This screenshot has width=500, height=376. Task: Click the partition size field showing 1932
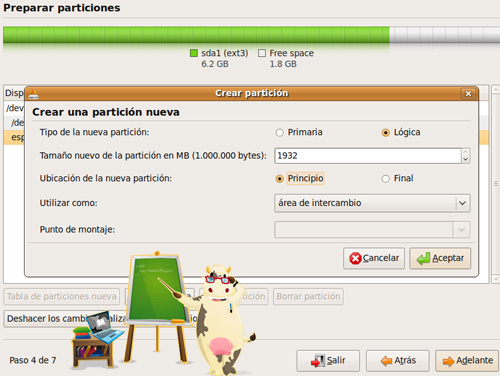coord(368,156)
